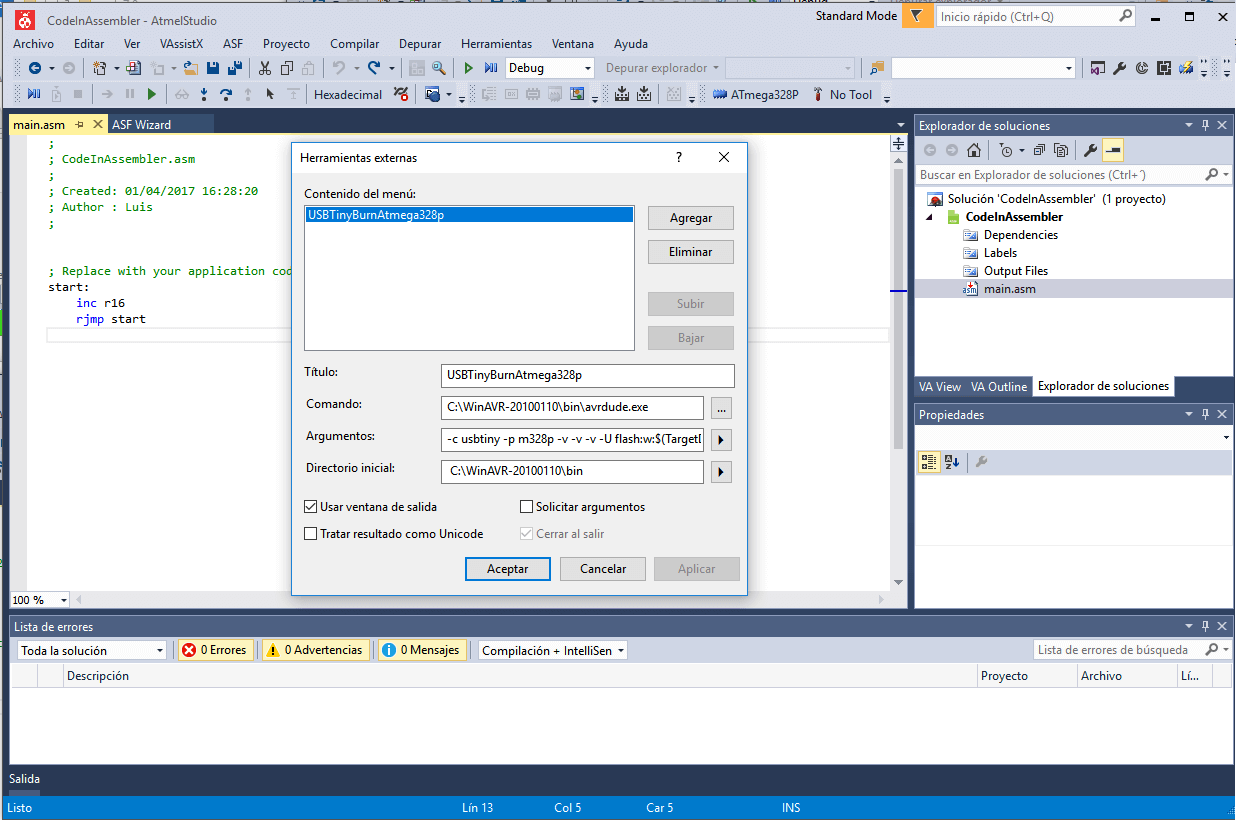Screen dimensions: 1236x820
Task: Click the Cancelar button
Action: click(x=603, y=569)
